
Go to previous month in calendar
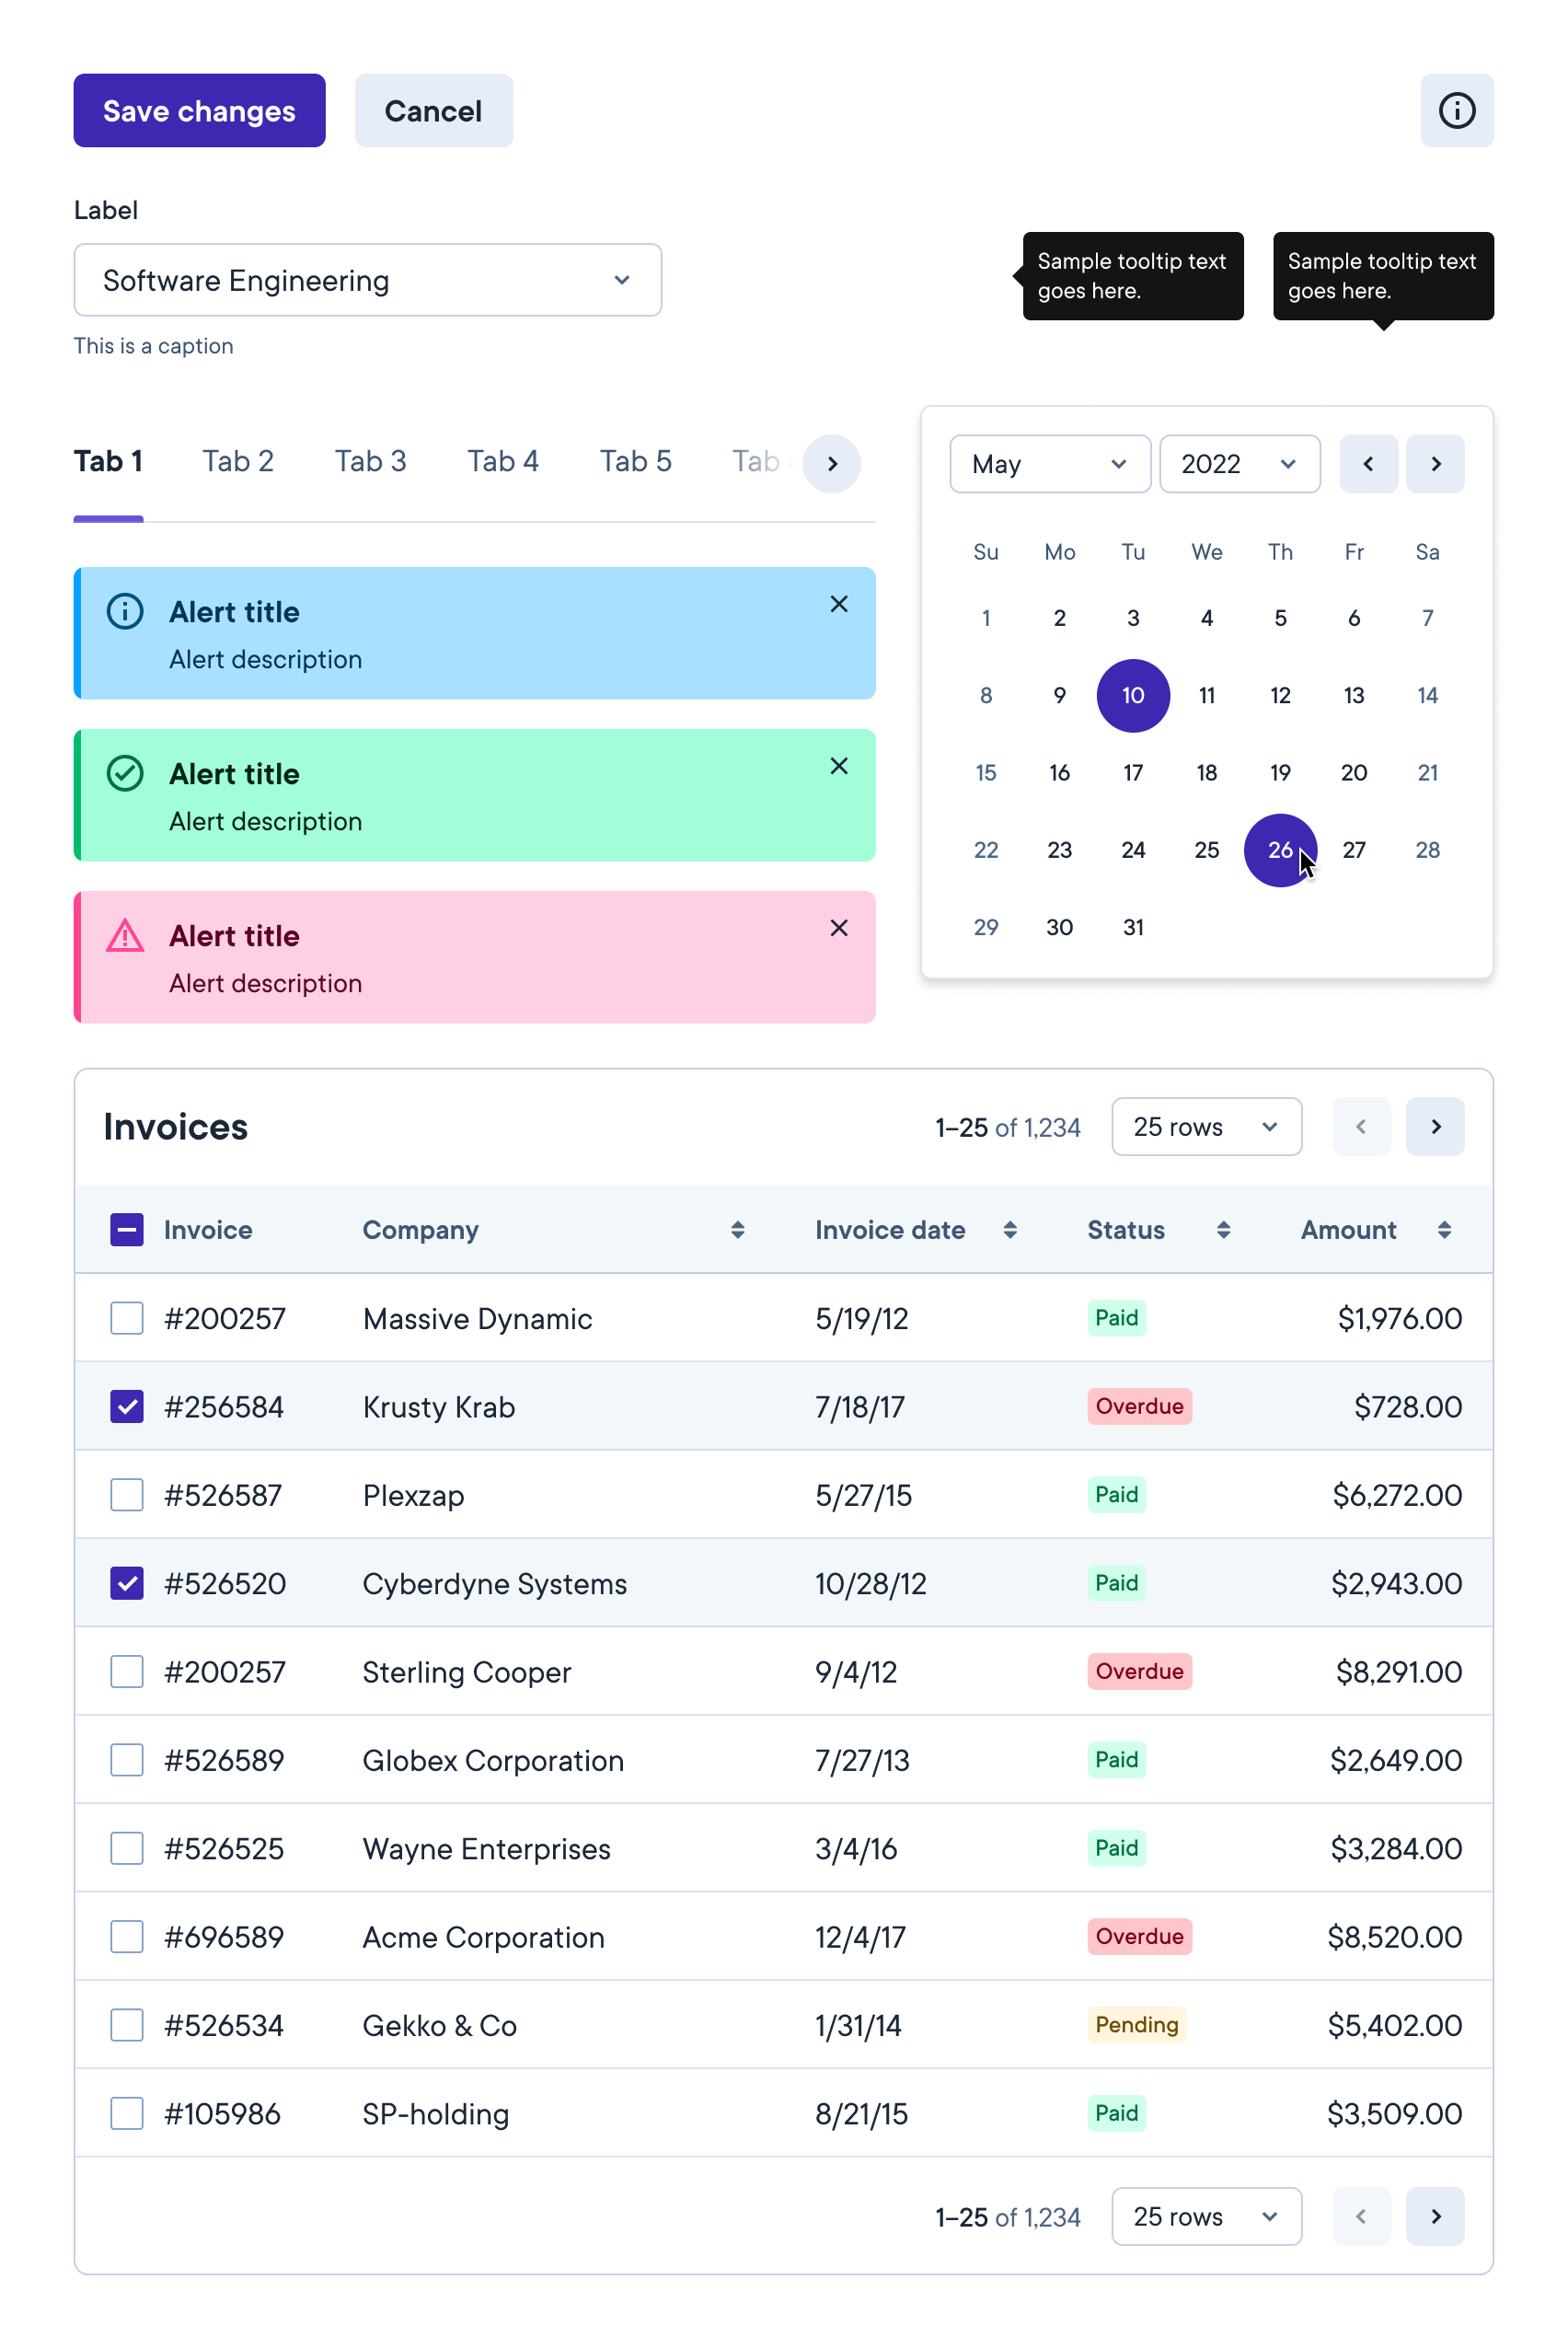tap(1368, 464)
